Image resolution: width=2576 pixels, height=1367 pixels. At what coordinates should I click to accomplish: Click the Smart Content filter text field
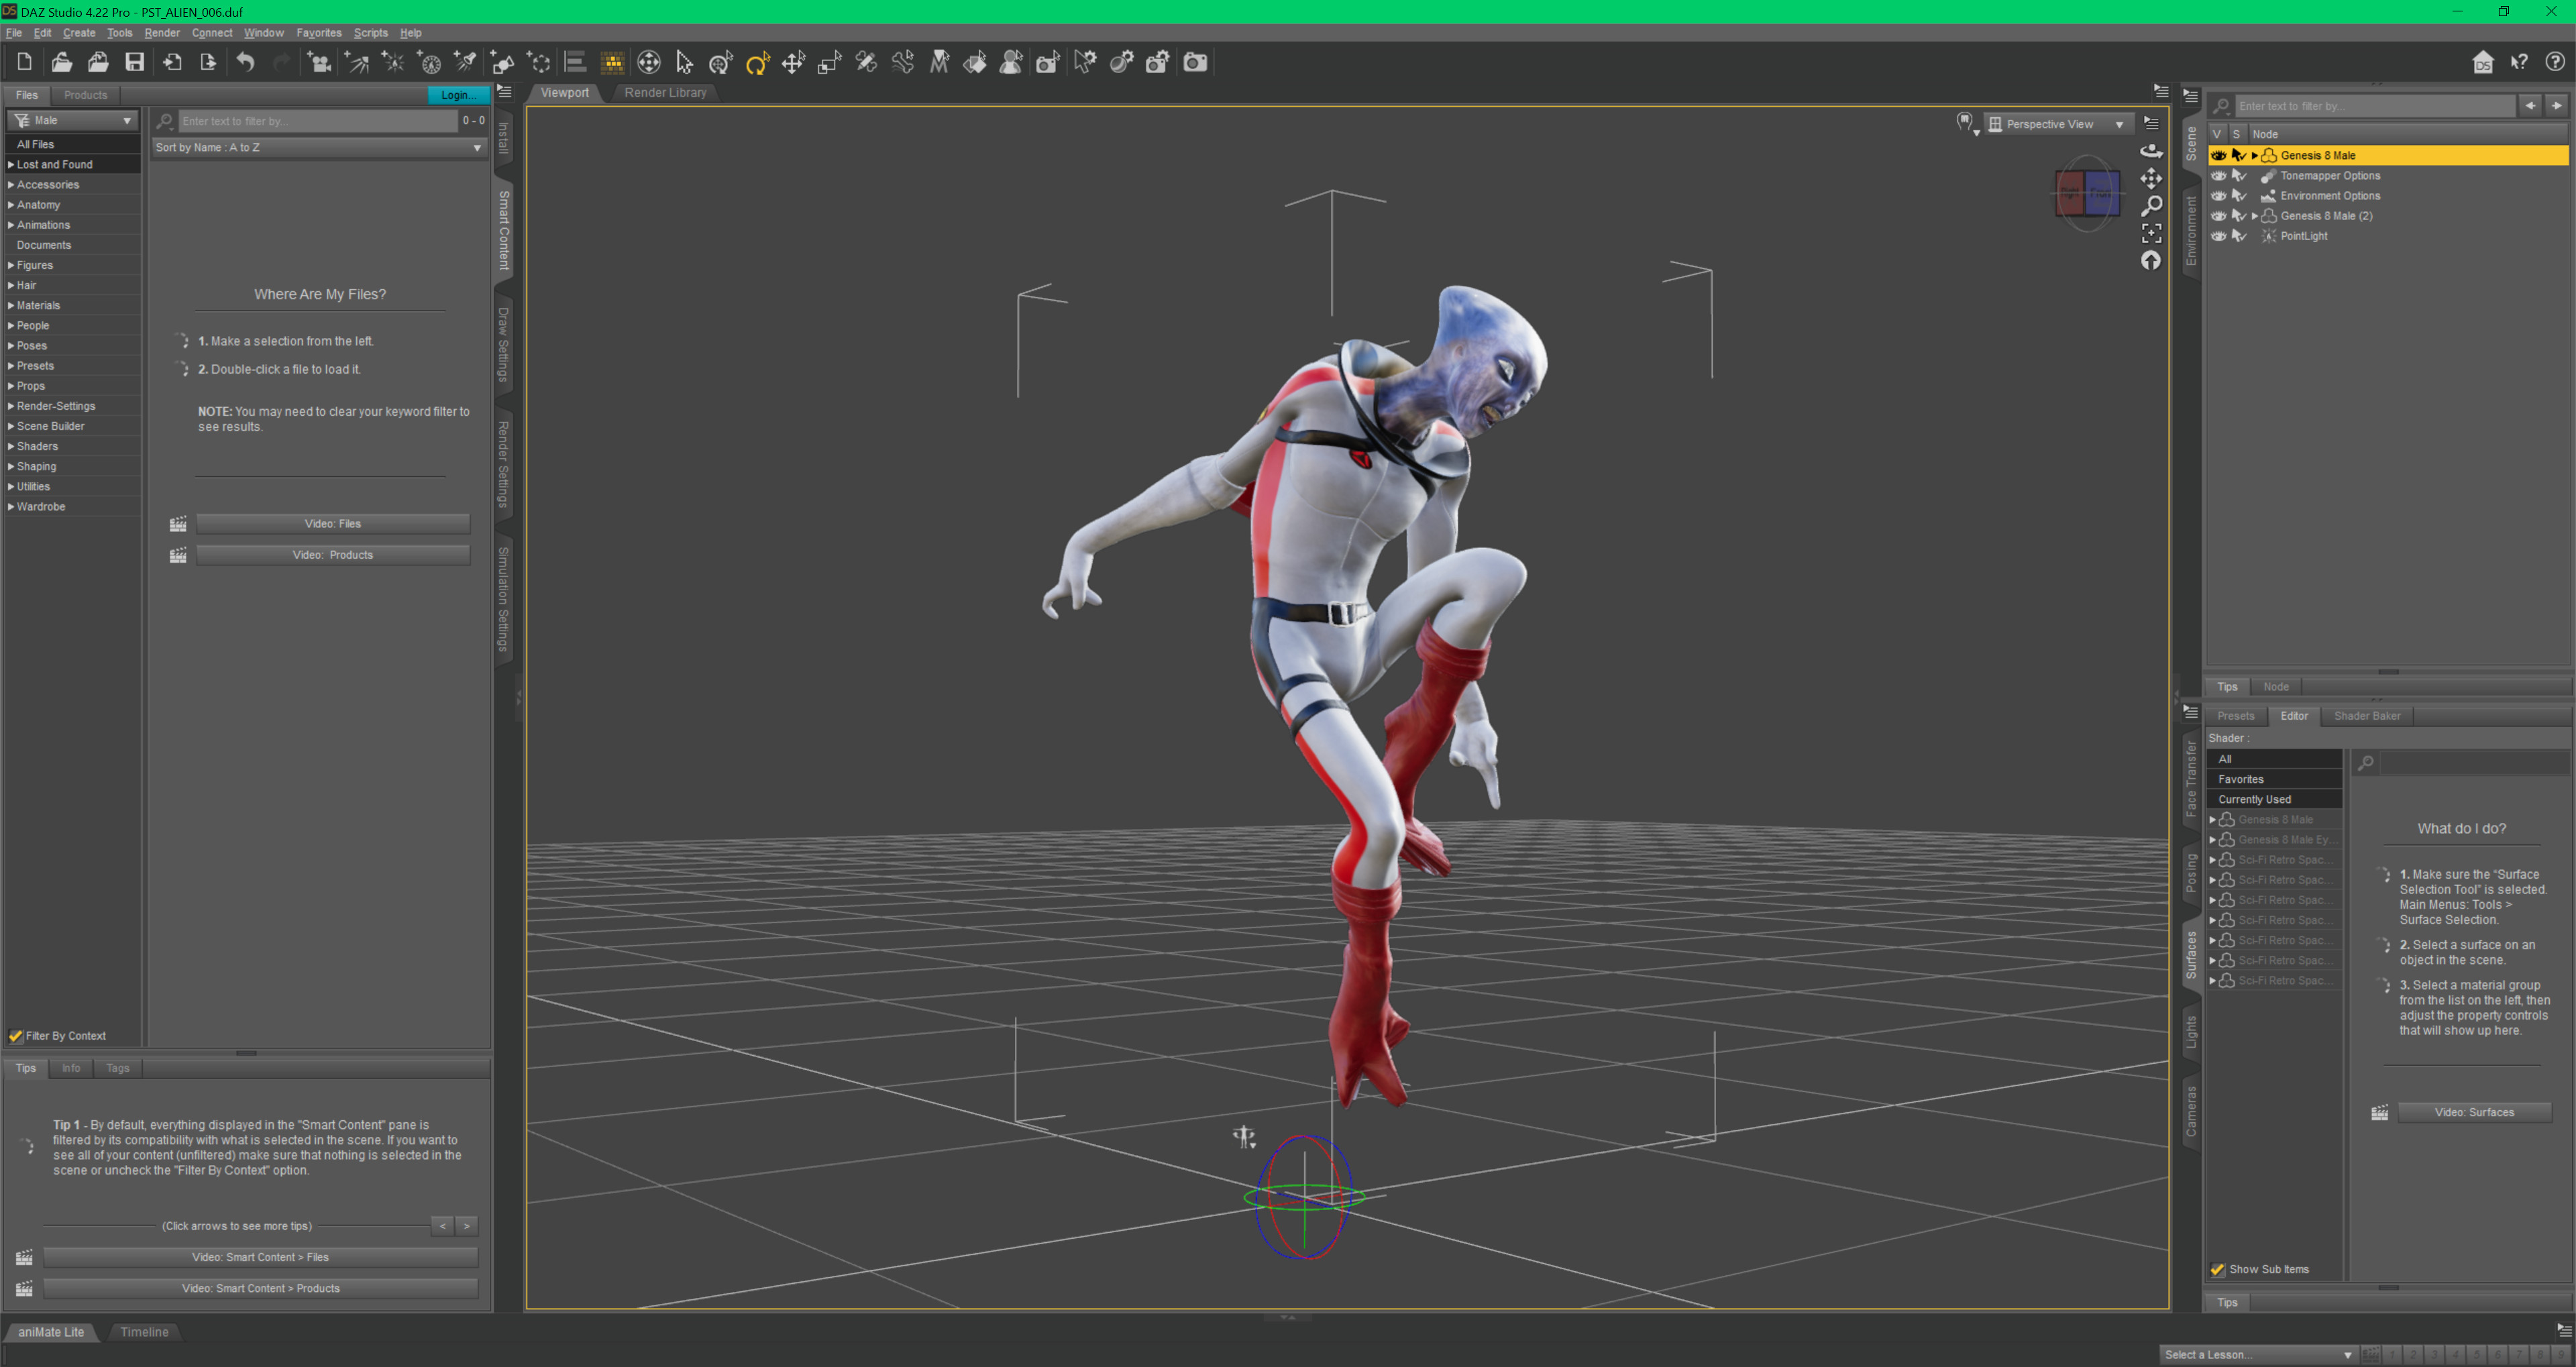[x=317, y=121]
